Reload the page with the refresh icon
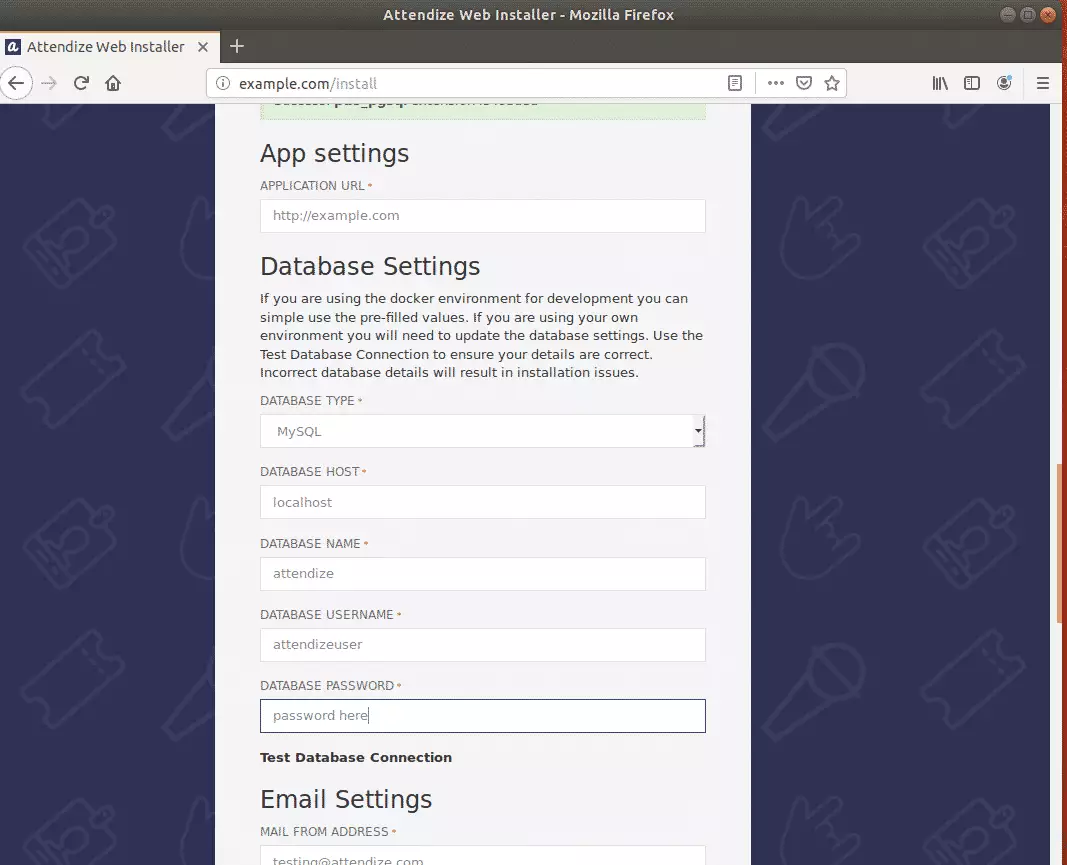 pyautogui.click(x=81, y=83)
